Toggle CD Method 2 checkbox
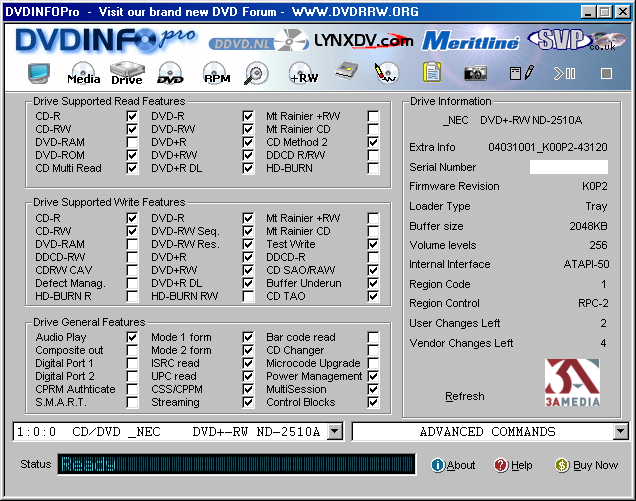 (373, 142)
